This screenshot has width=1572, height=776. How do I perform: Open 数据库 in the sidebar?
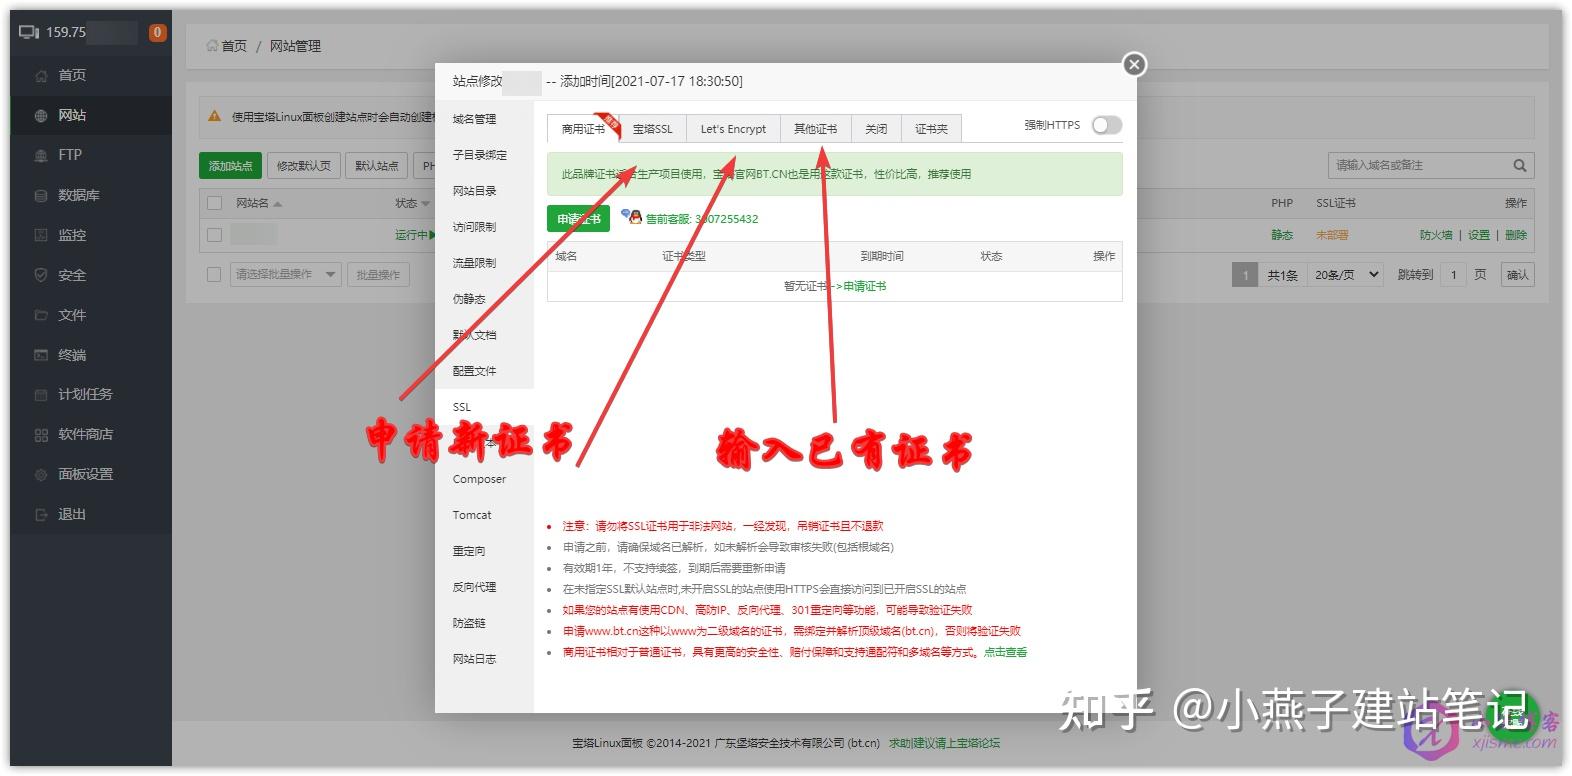[79, 195]
